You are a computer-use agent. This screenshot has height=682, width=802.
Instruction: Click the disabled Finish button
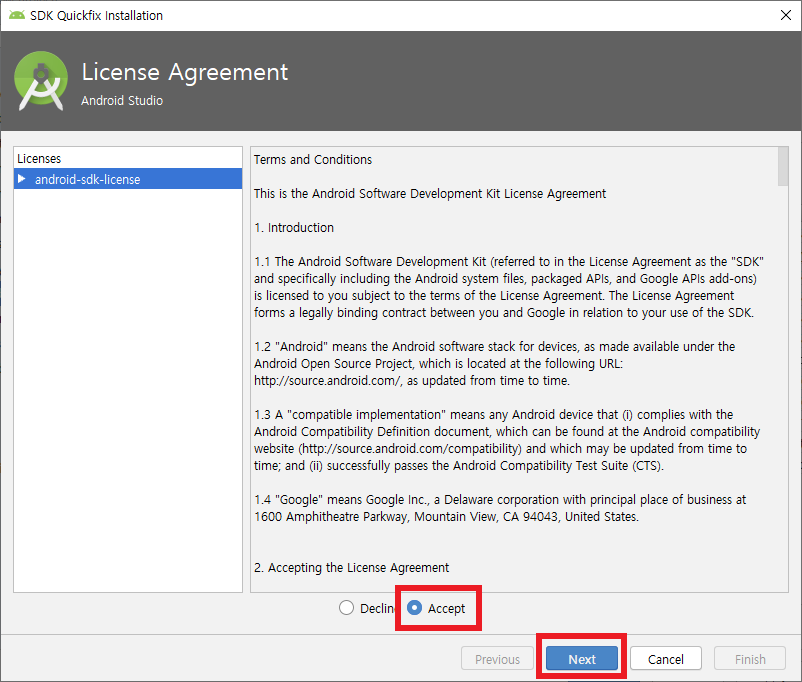[x=750, y=659]
